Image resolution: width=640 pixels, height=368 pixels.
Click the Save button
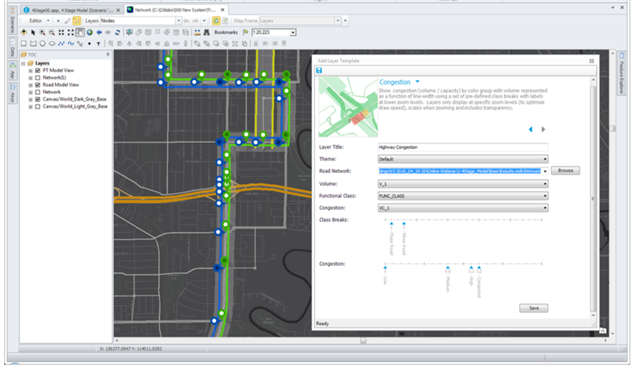[x=533, y=308]
